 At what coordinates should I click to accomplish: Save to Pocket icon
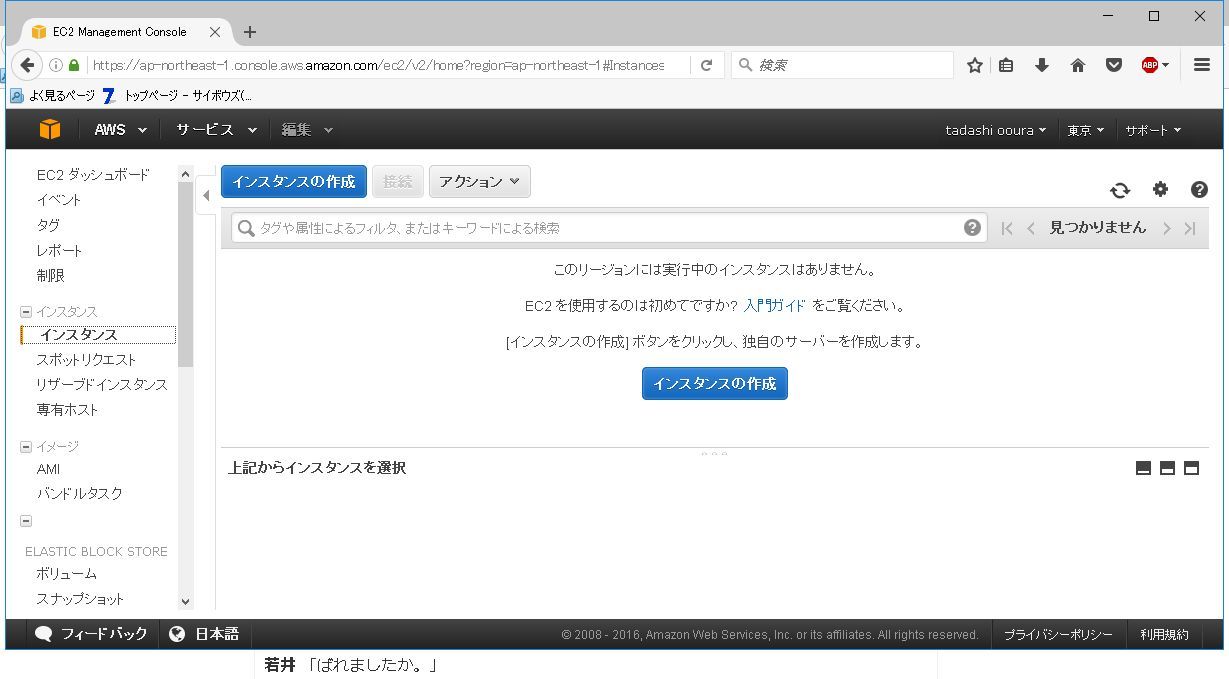1113,65
